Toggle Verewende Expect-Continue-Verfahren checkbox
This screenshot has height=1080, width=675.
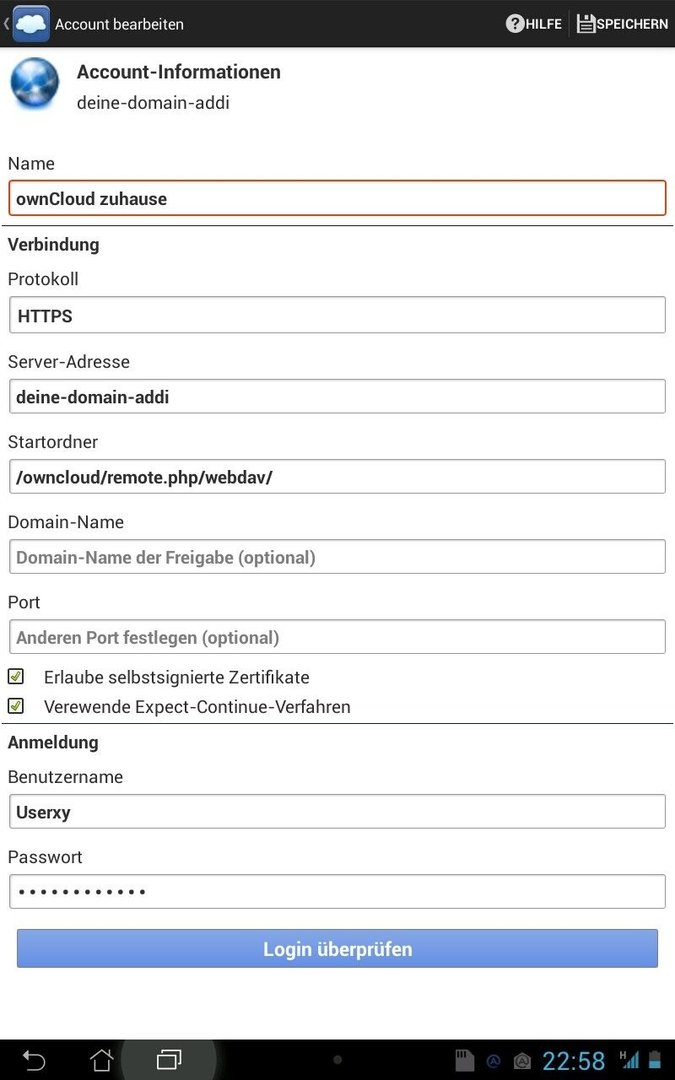[16, 706]
